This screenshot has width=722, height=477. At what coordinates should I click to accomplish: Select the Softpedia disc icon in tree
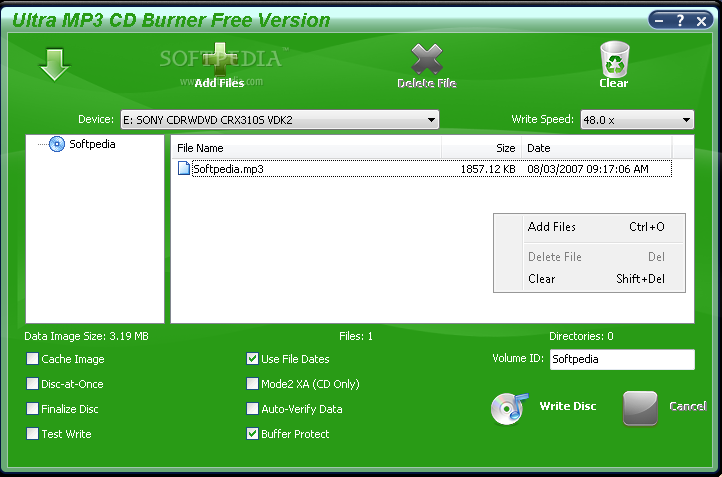point(57,144)
